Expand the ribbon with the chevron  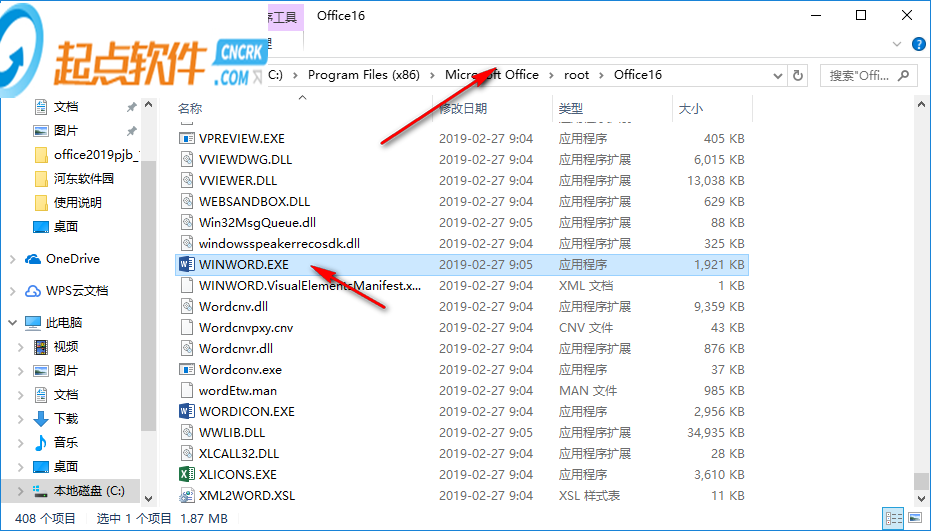coord(897,44)
